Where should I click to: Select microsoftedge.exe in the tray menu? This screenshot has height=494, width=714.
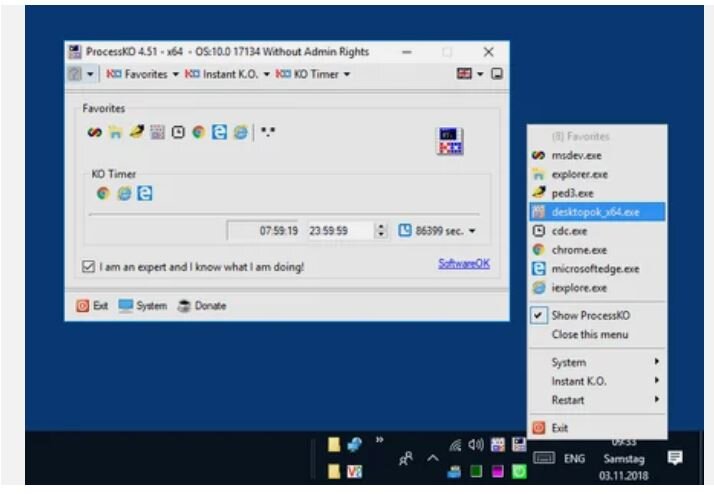597,269
